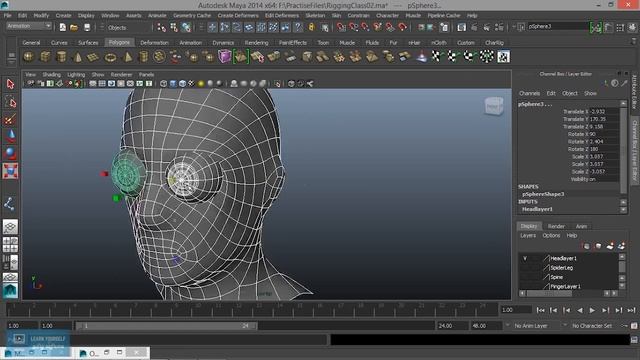Click the Save Scene icon
The image size is (640, 360).
click(x=87, y=27)
